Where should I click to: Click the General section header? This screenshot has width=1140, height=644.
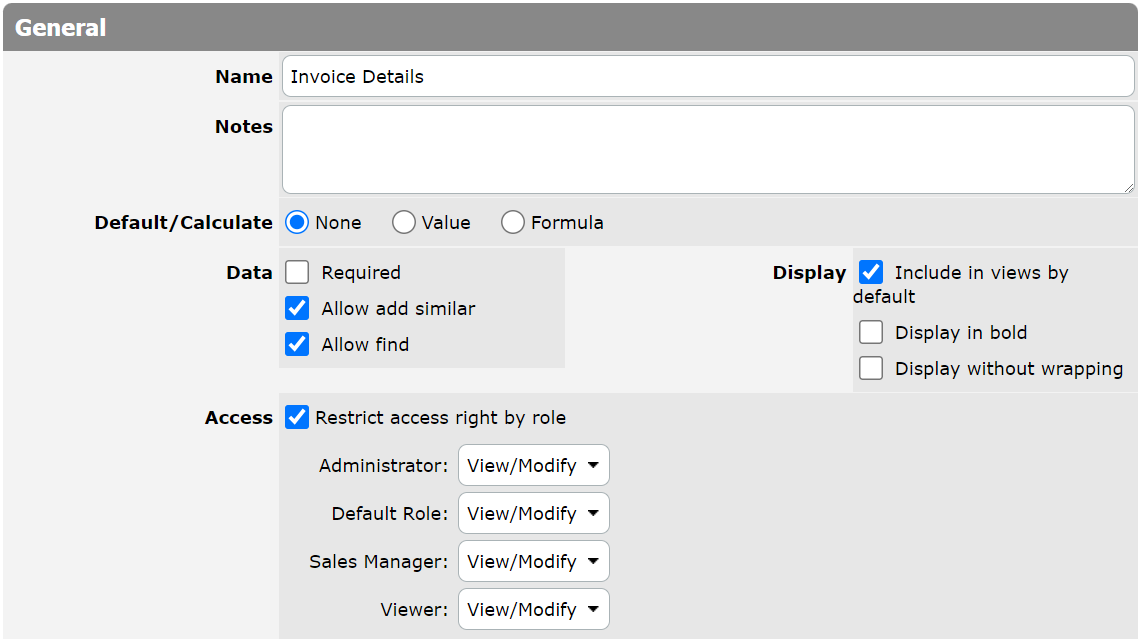(x=570, y=28)
